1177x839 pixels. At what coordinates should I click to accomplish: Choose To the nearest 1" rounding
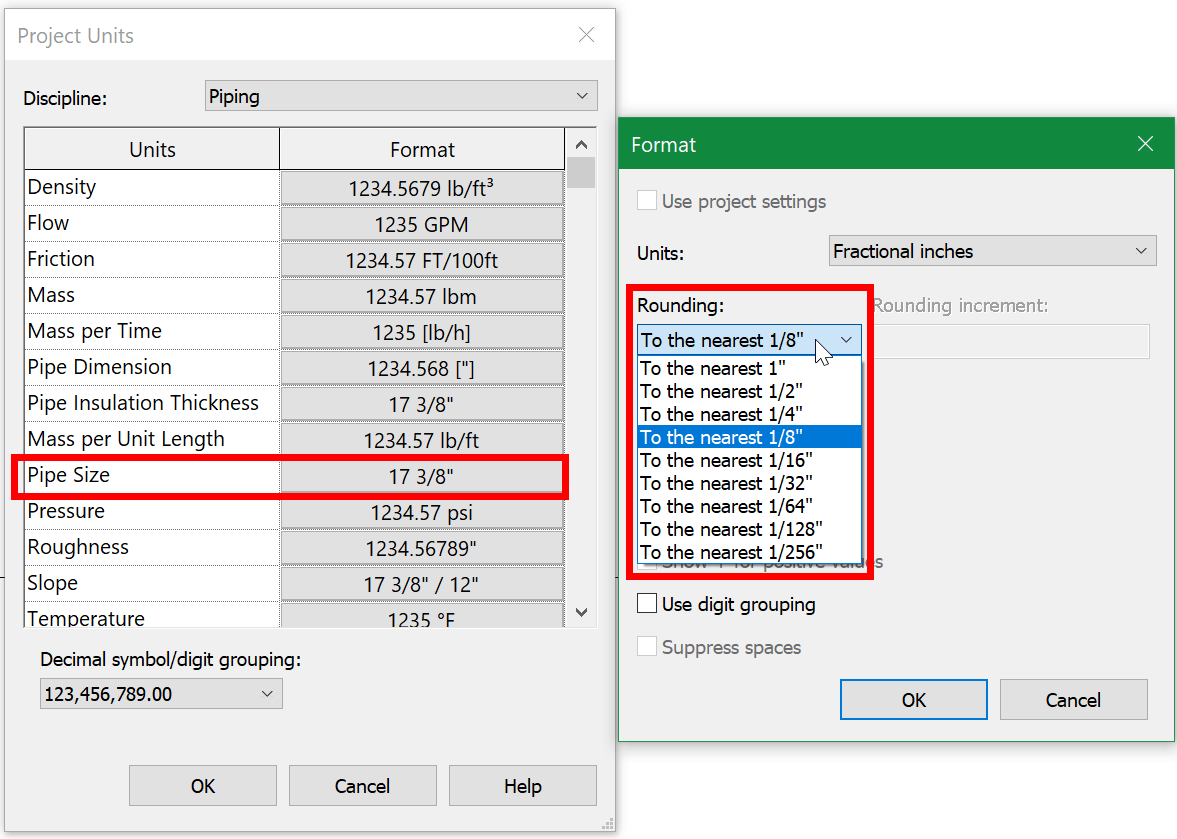(x=749, y=368)
